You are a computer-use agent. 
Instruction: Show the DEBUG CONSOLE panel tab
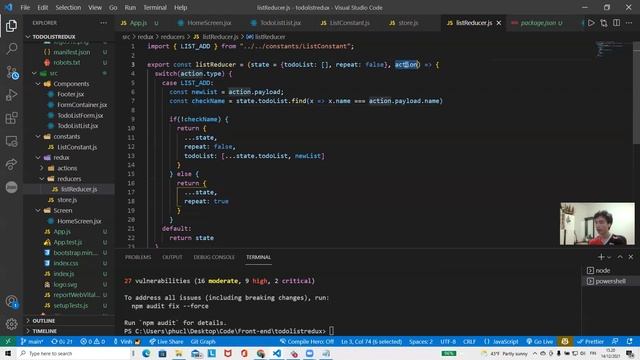click(x=214, y=257)
